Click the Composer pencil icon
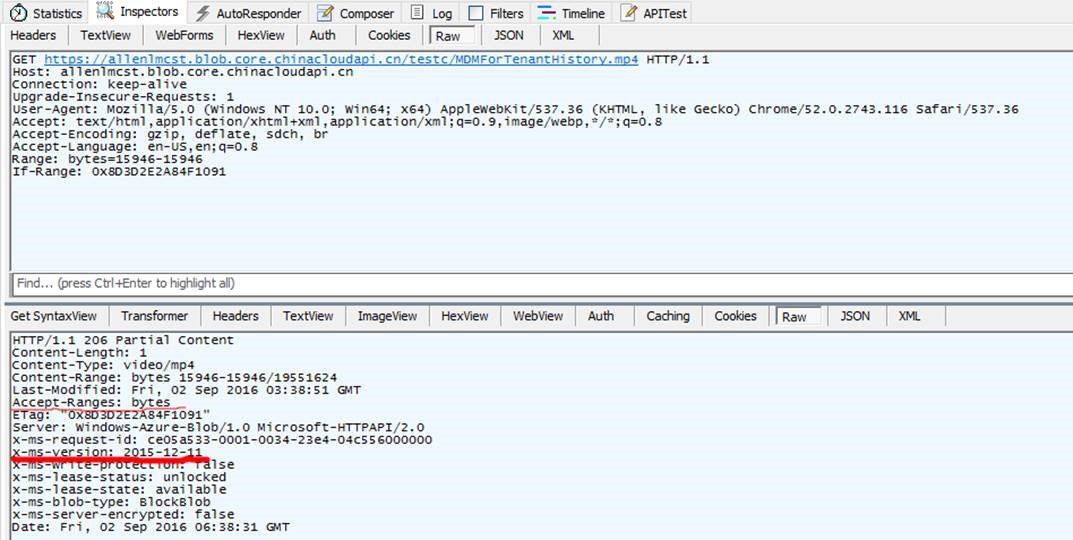The image size is (1073, 540). (x=324, y=14)
